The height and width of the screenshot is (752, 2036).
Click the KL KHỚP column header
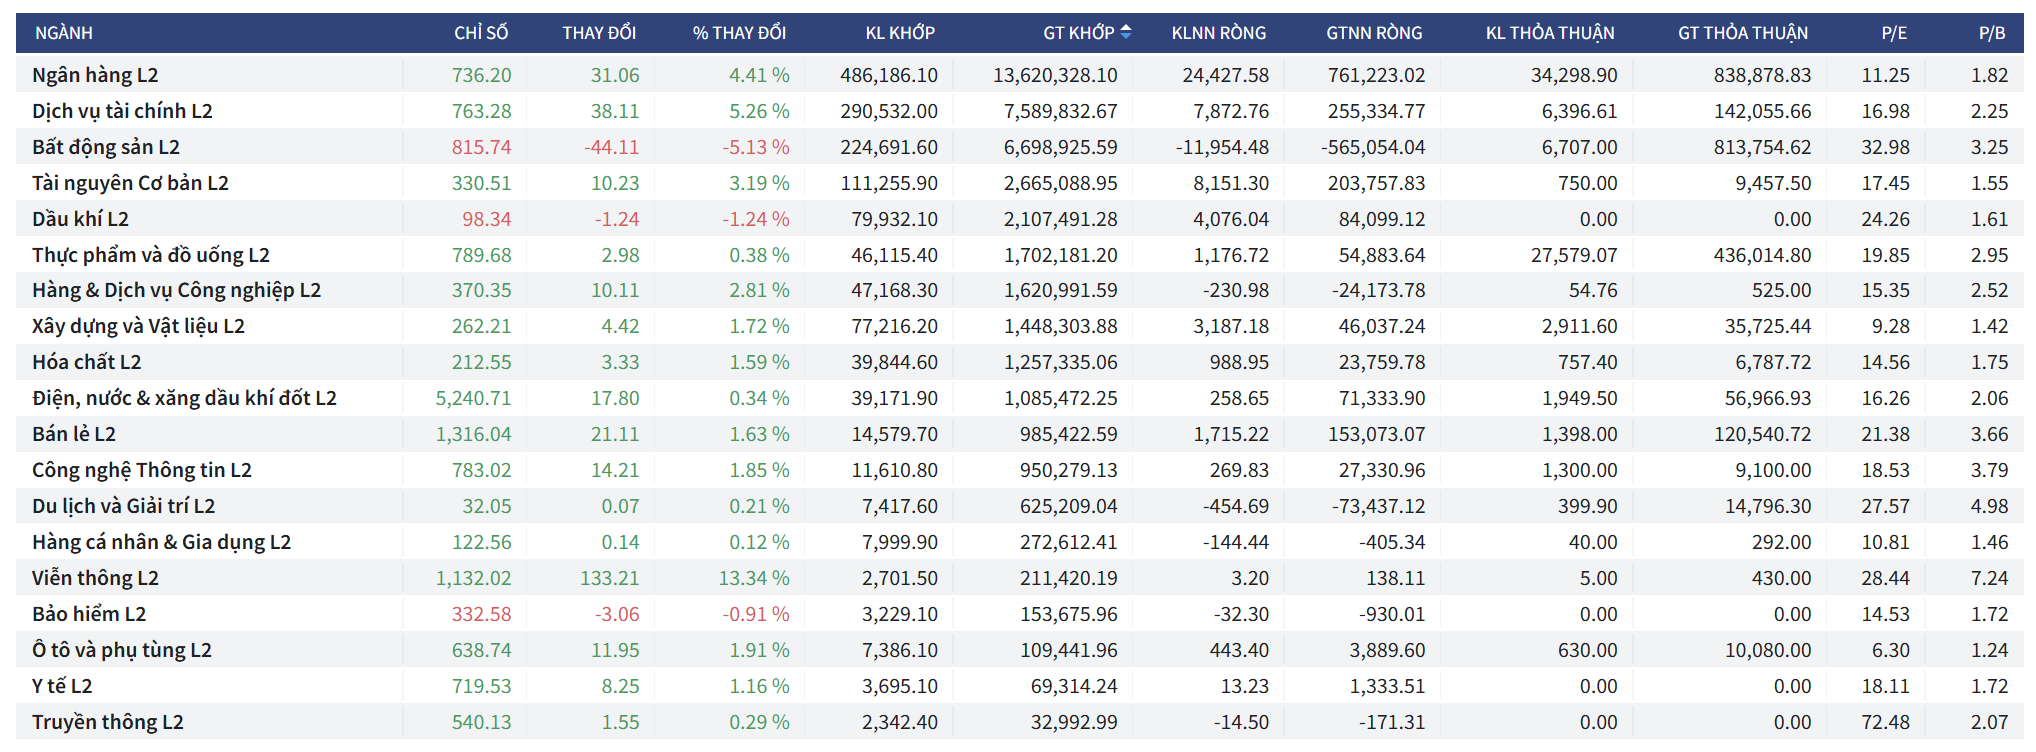click(900, 33)
